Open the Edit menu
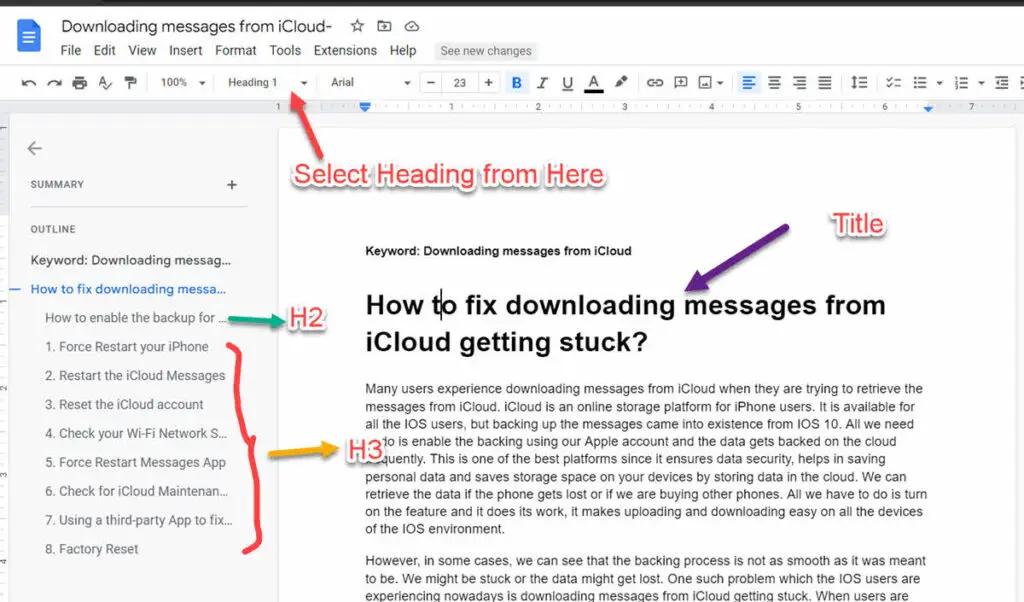 (104, 50)
